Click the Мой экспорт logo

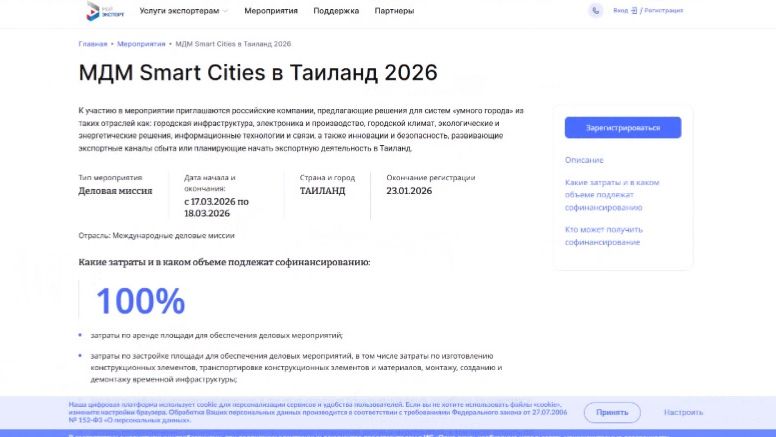(x=105, y=11)
